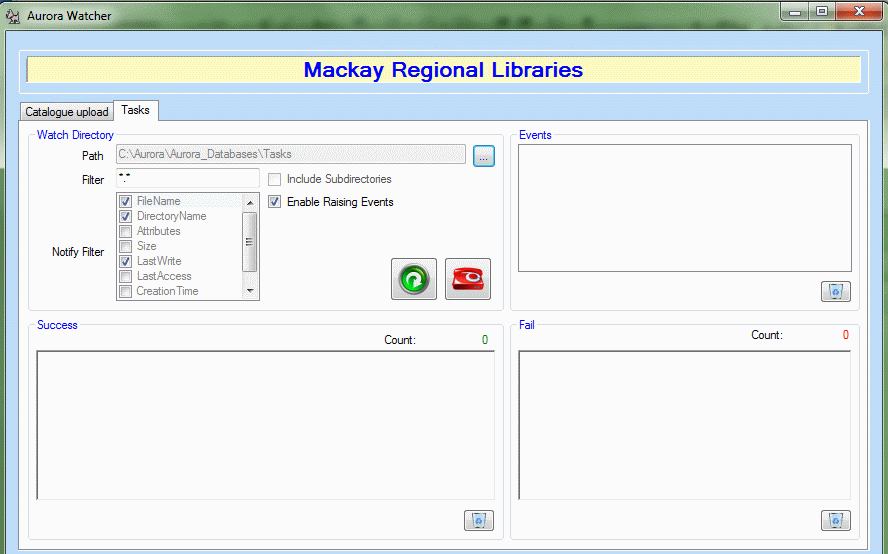Maximize the Aurora Watcher window
This screenshot has height=554, width=888.
(822, 12)
